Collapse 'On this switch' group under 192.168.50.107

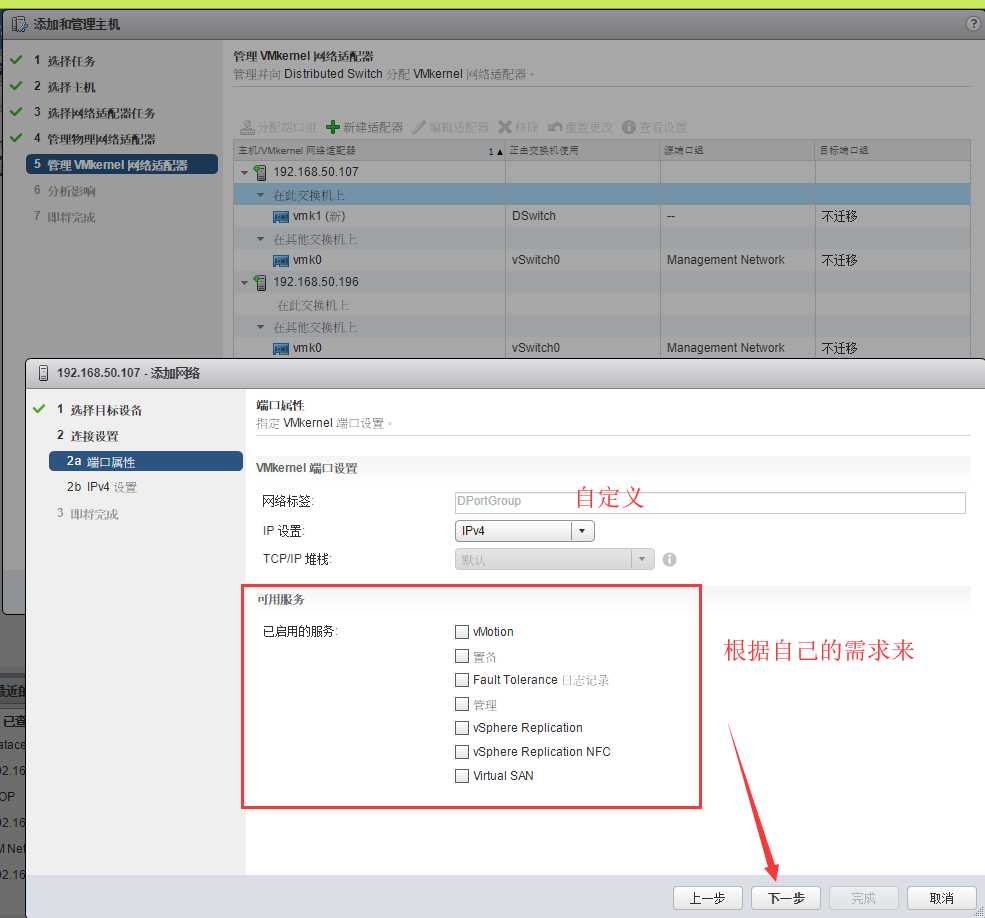click(x=260, y=195)
